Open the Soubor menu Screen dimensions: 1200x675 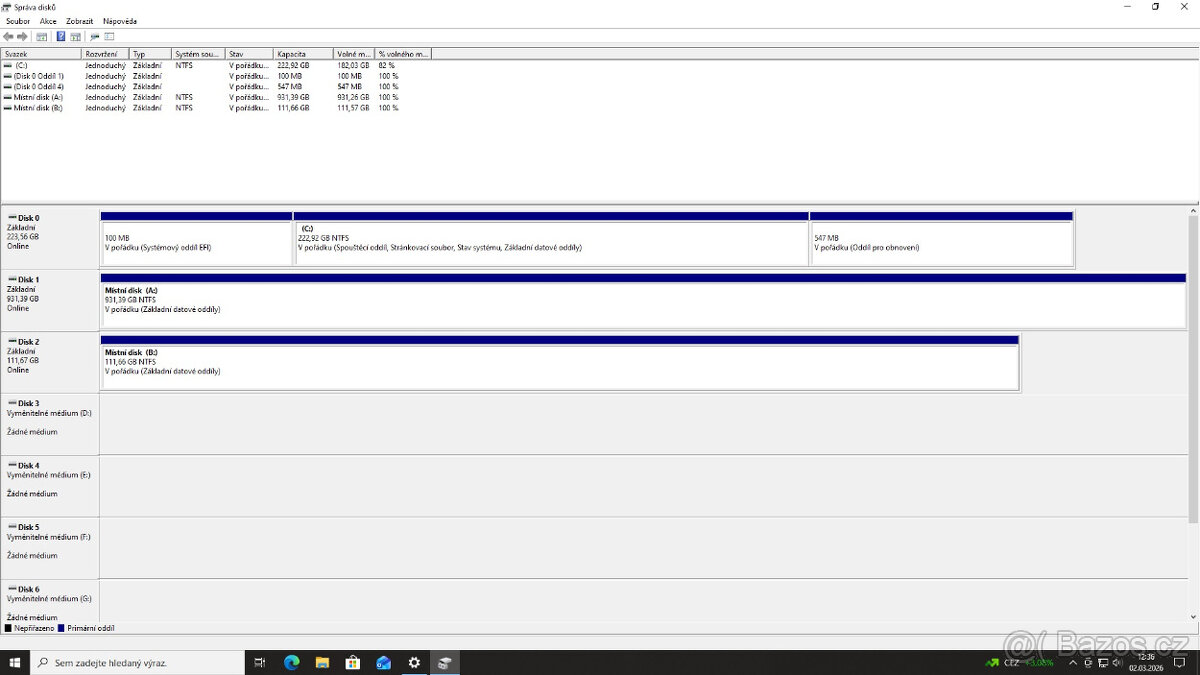point(18,21)
